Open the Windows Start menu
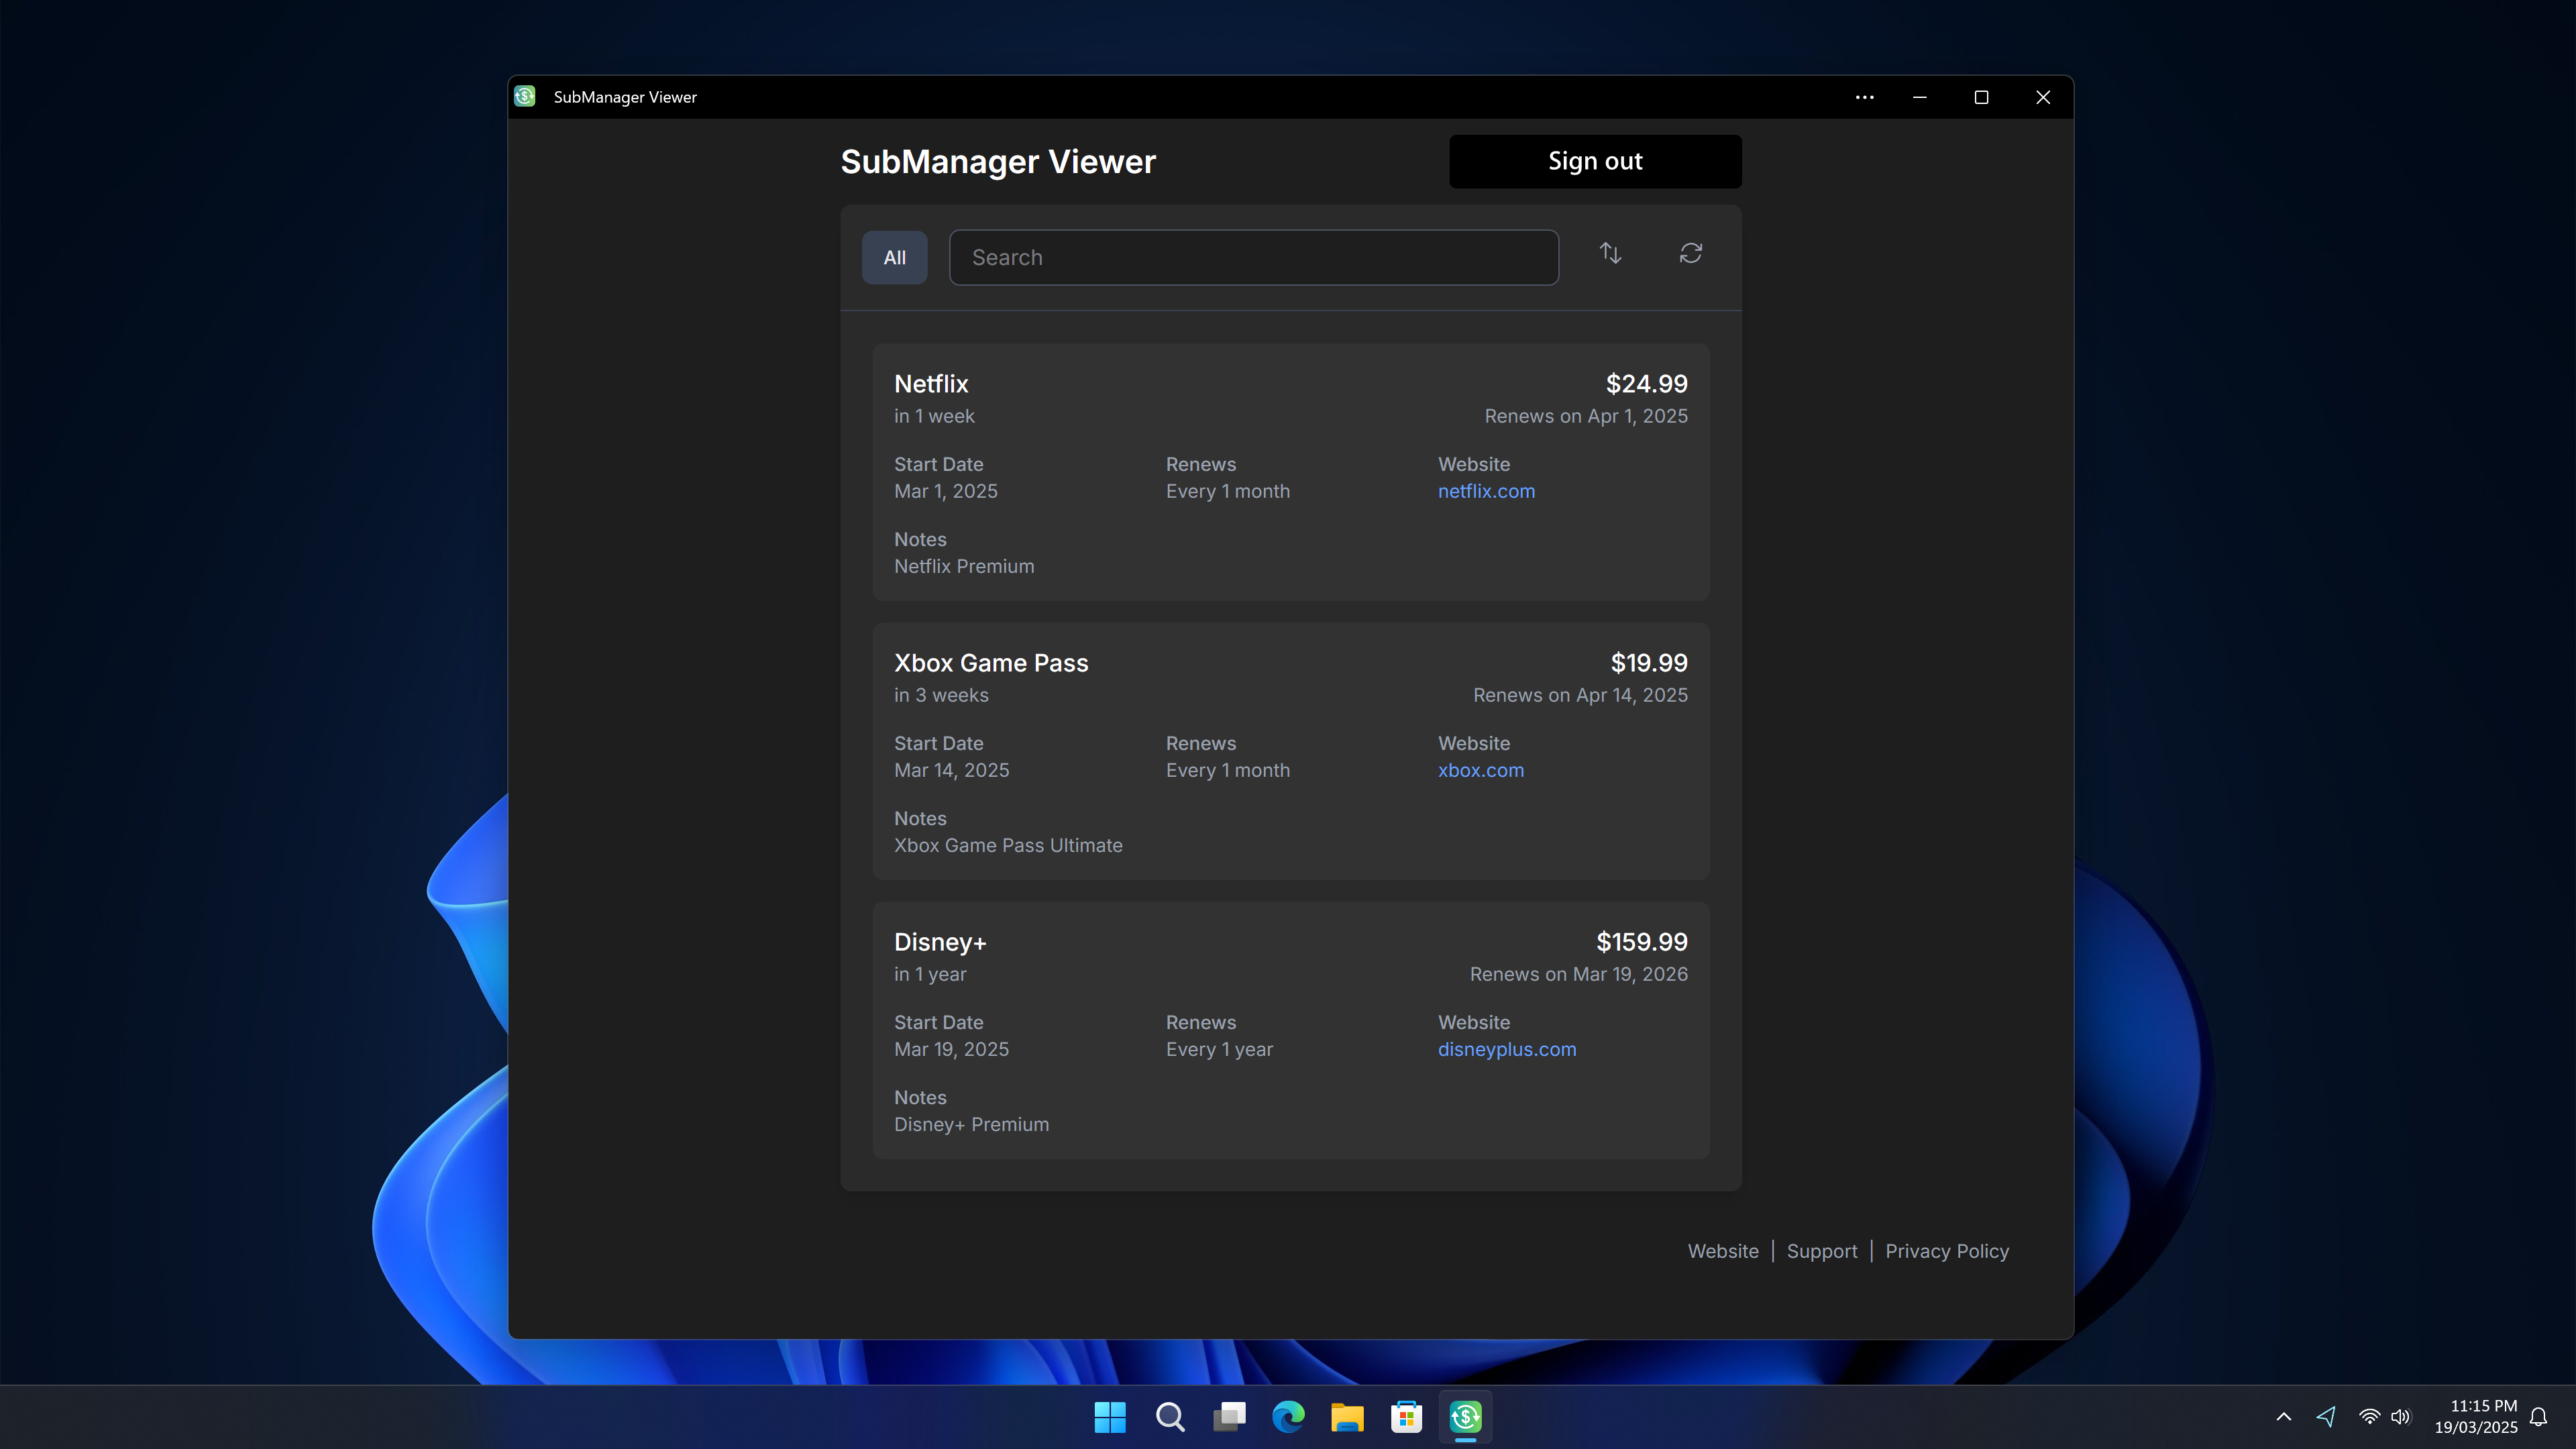Screen dimensions: 2576x1449 point(1109,1416)
